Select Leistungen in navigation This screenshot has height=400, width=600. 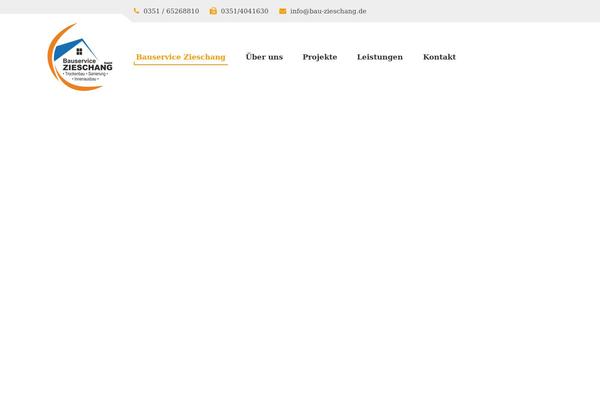[x=380, y=57]
